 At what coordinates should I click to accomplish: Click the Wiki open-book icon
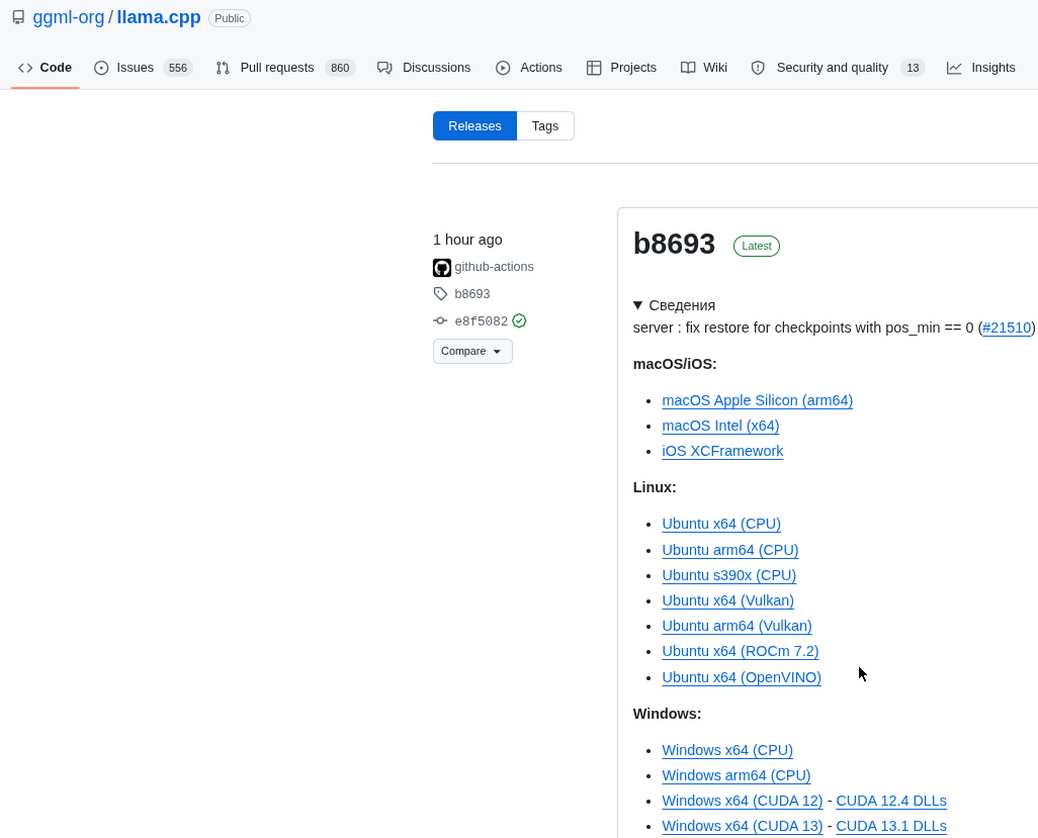coord(688,68)
